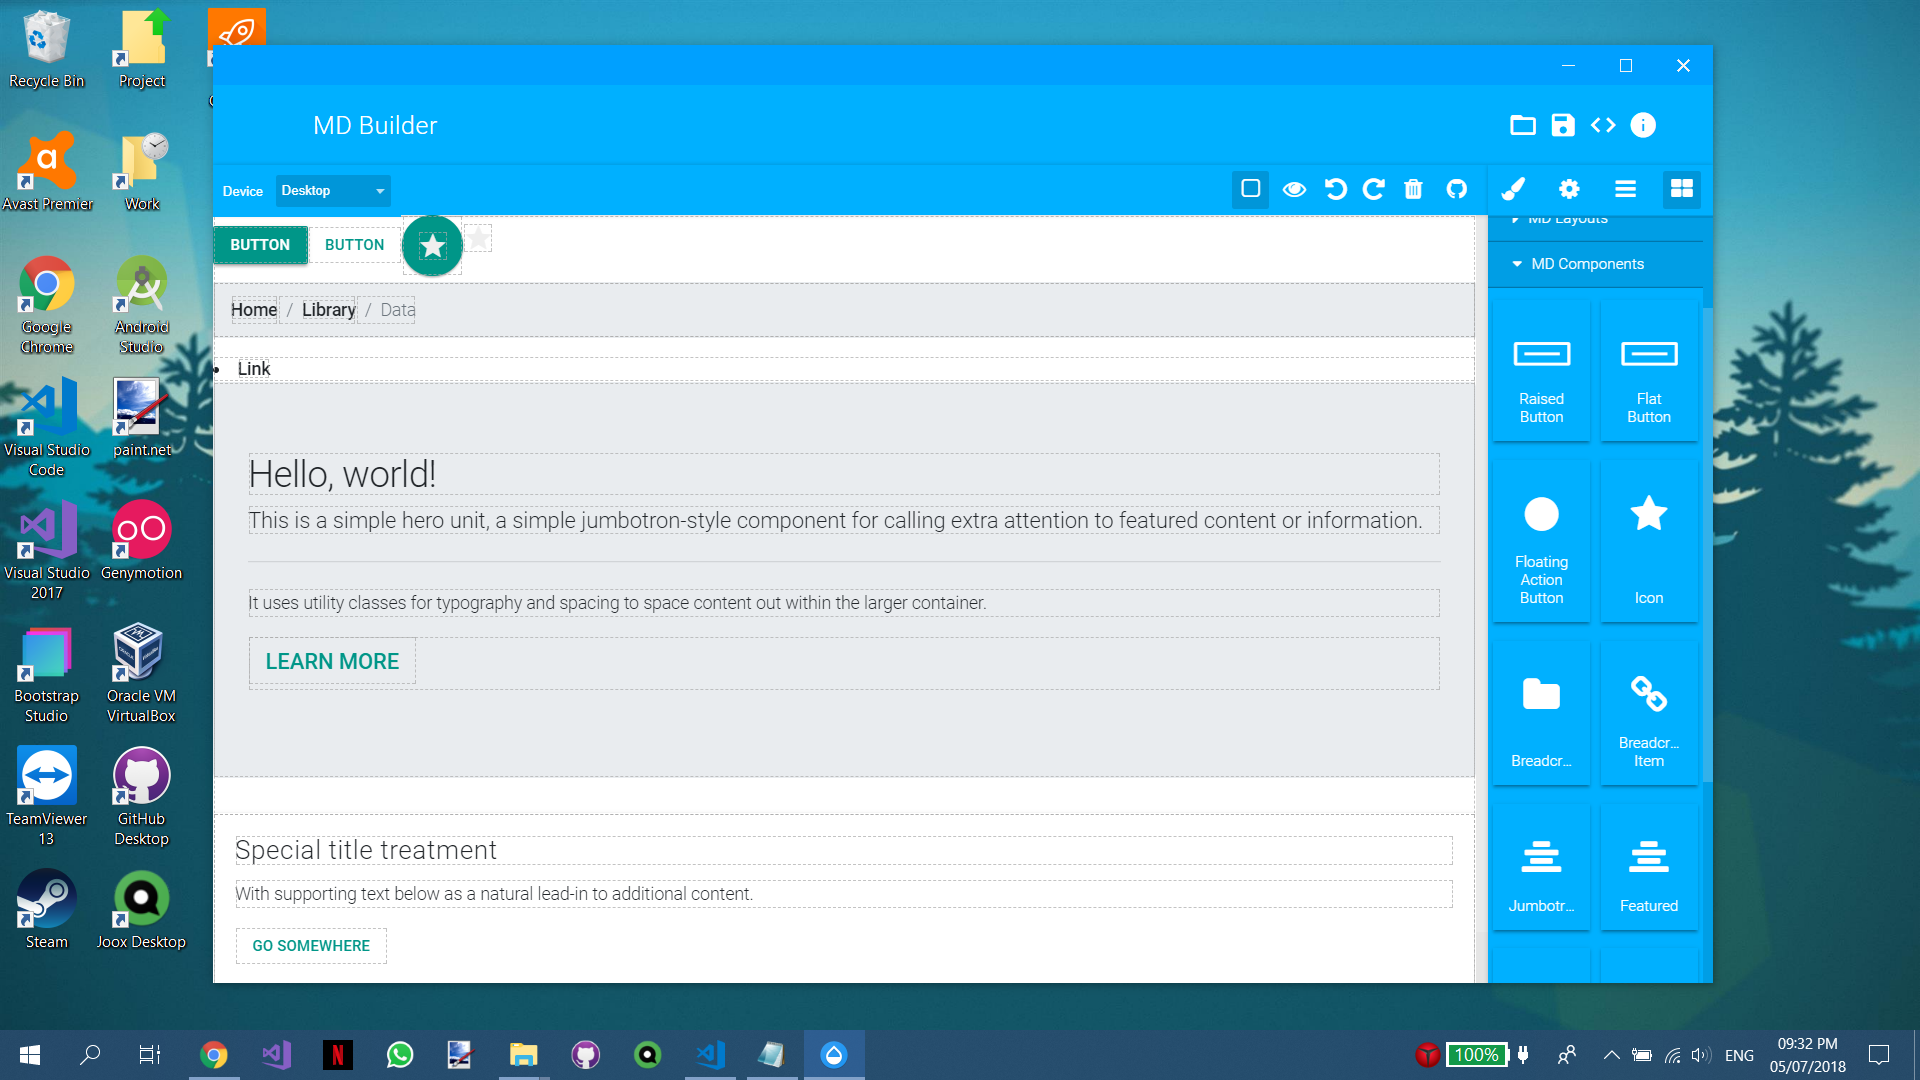Click the save floppy disk icon

[1562, 125]
